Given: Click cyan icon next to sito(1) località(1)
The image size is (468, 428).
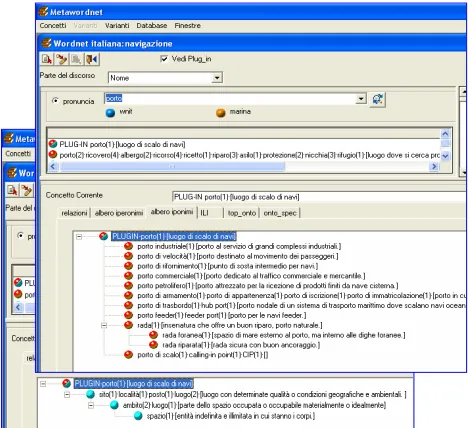Looking at the screenshot, I should pyautogui.click(x=90, y=394).
